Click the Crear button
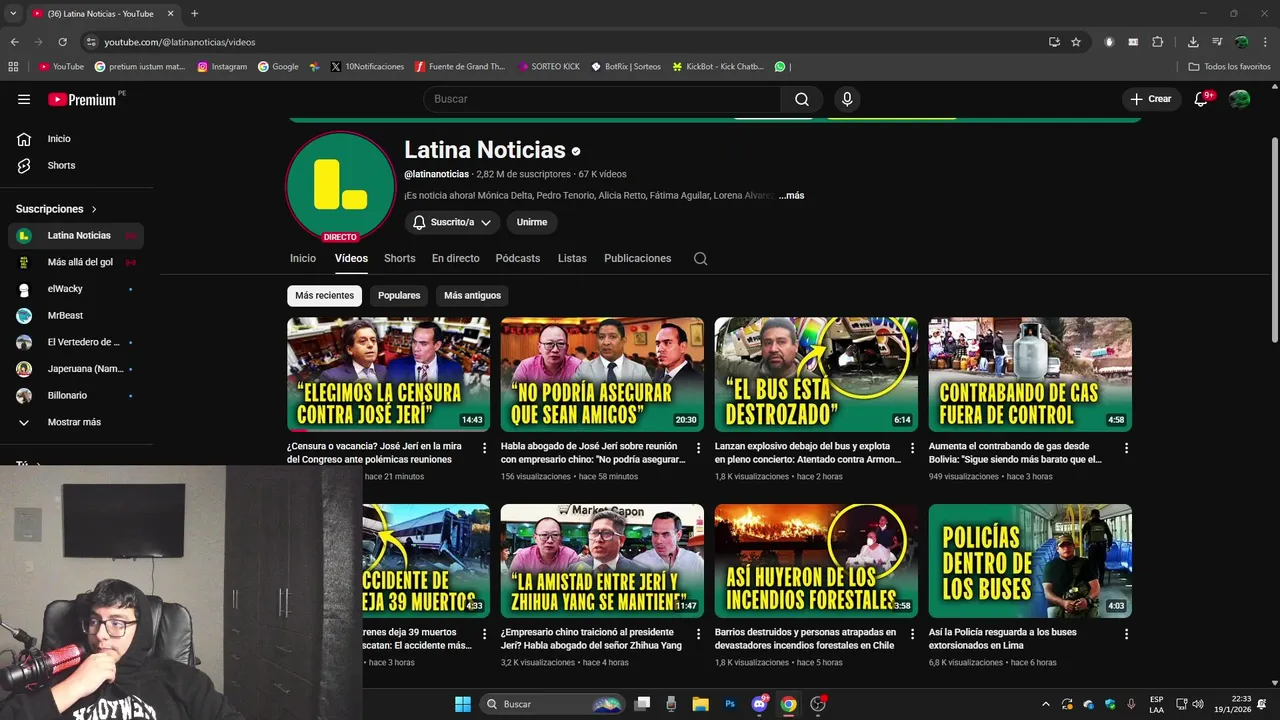This screenshot has width=1280, height=720. pyautogui.click(x=1151, y=99)
